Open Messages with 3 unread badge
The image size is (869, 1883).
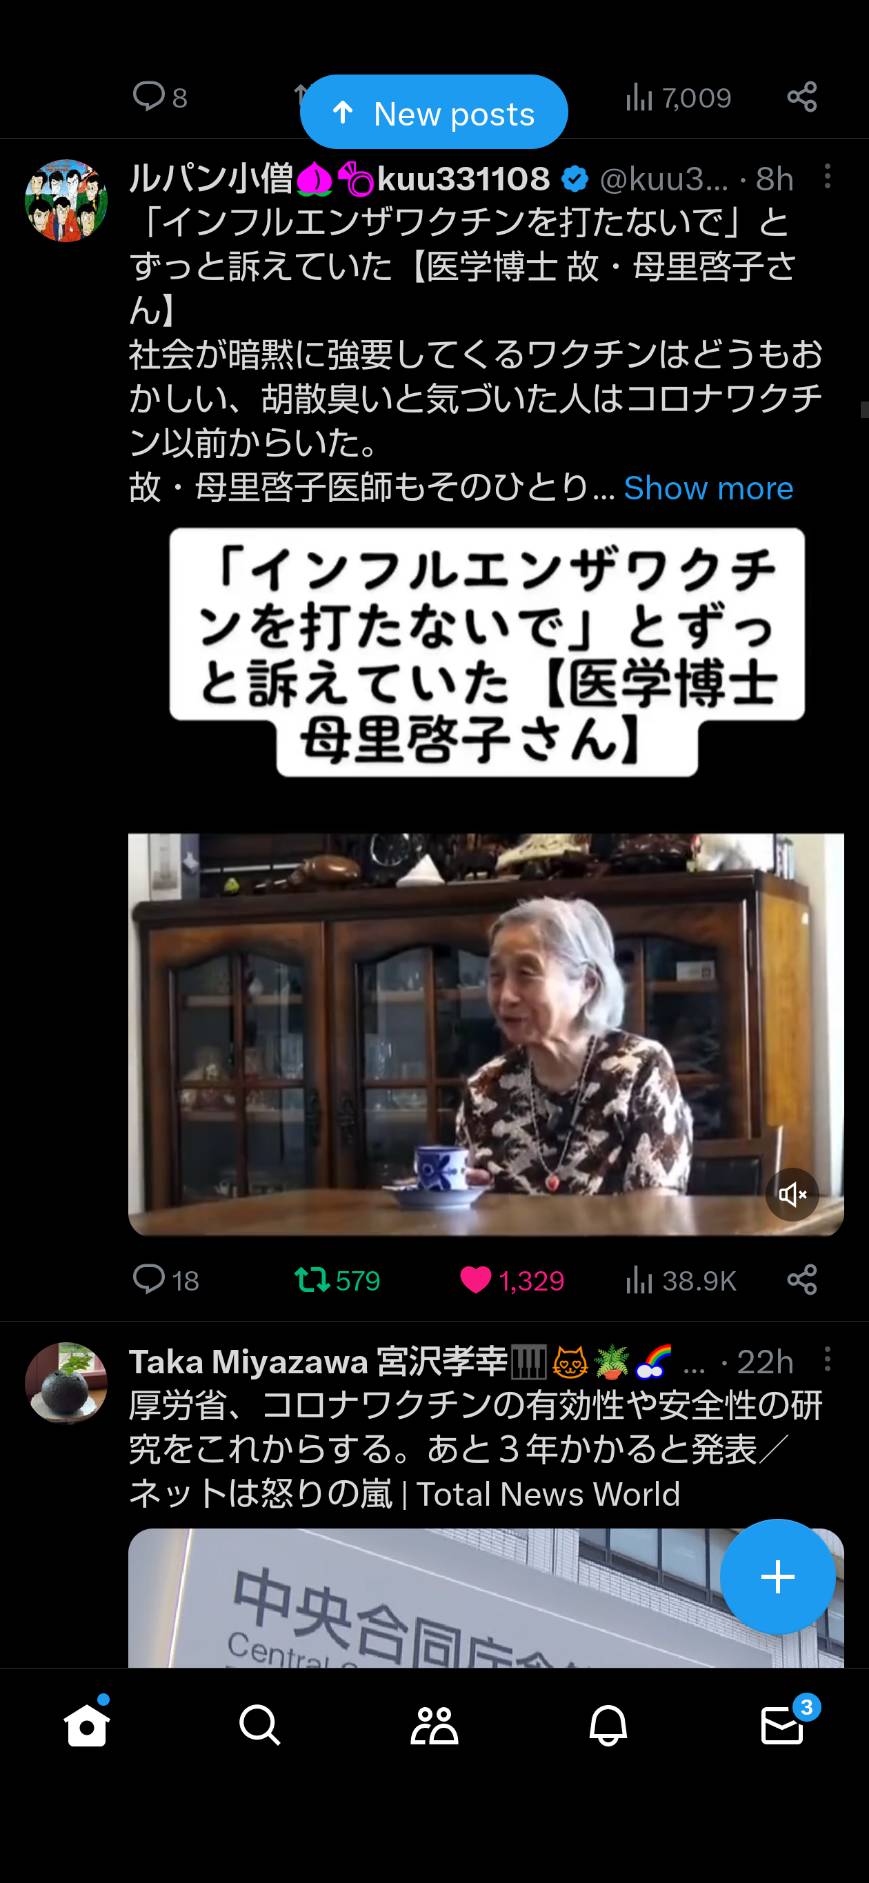(783, 1723)
